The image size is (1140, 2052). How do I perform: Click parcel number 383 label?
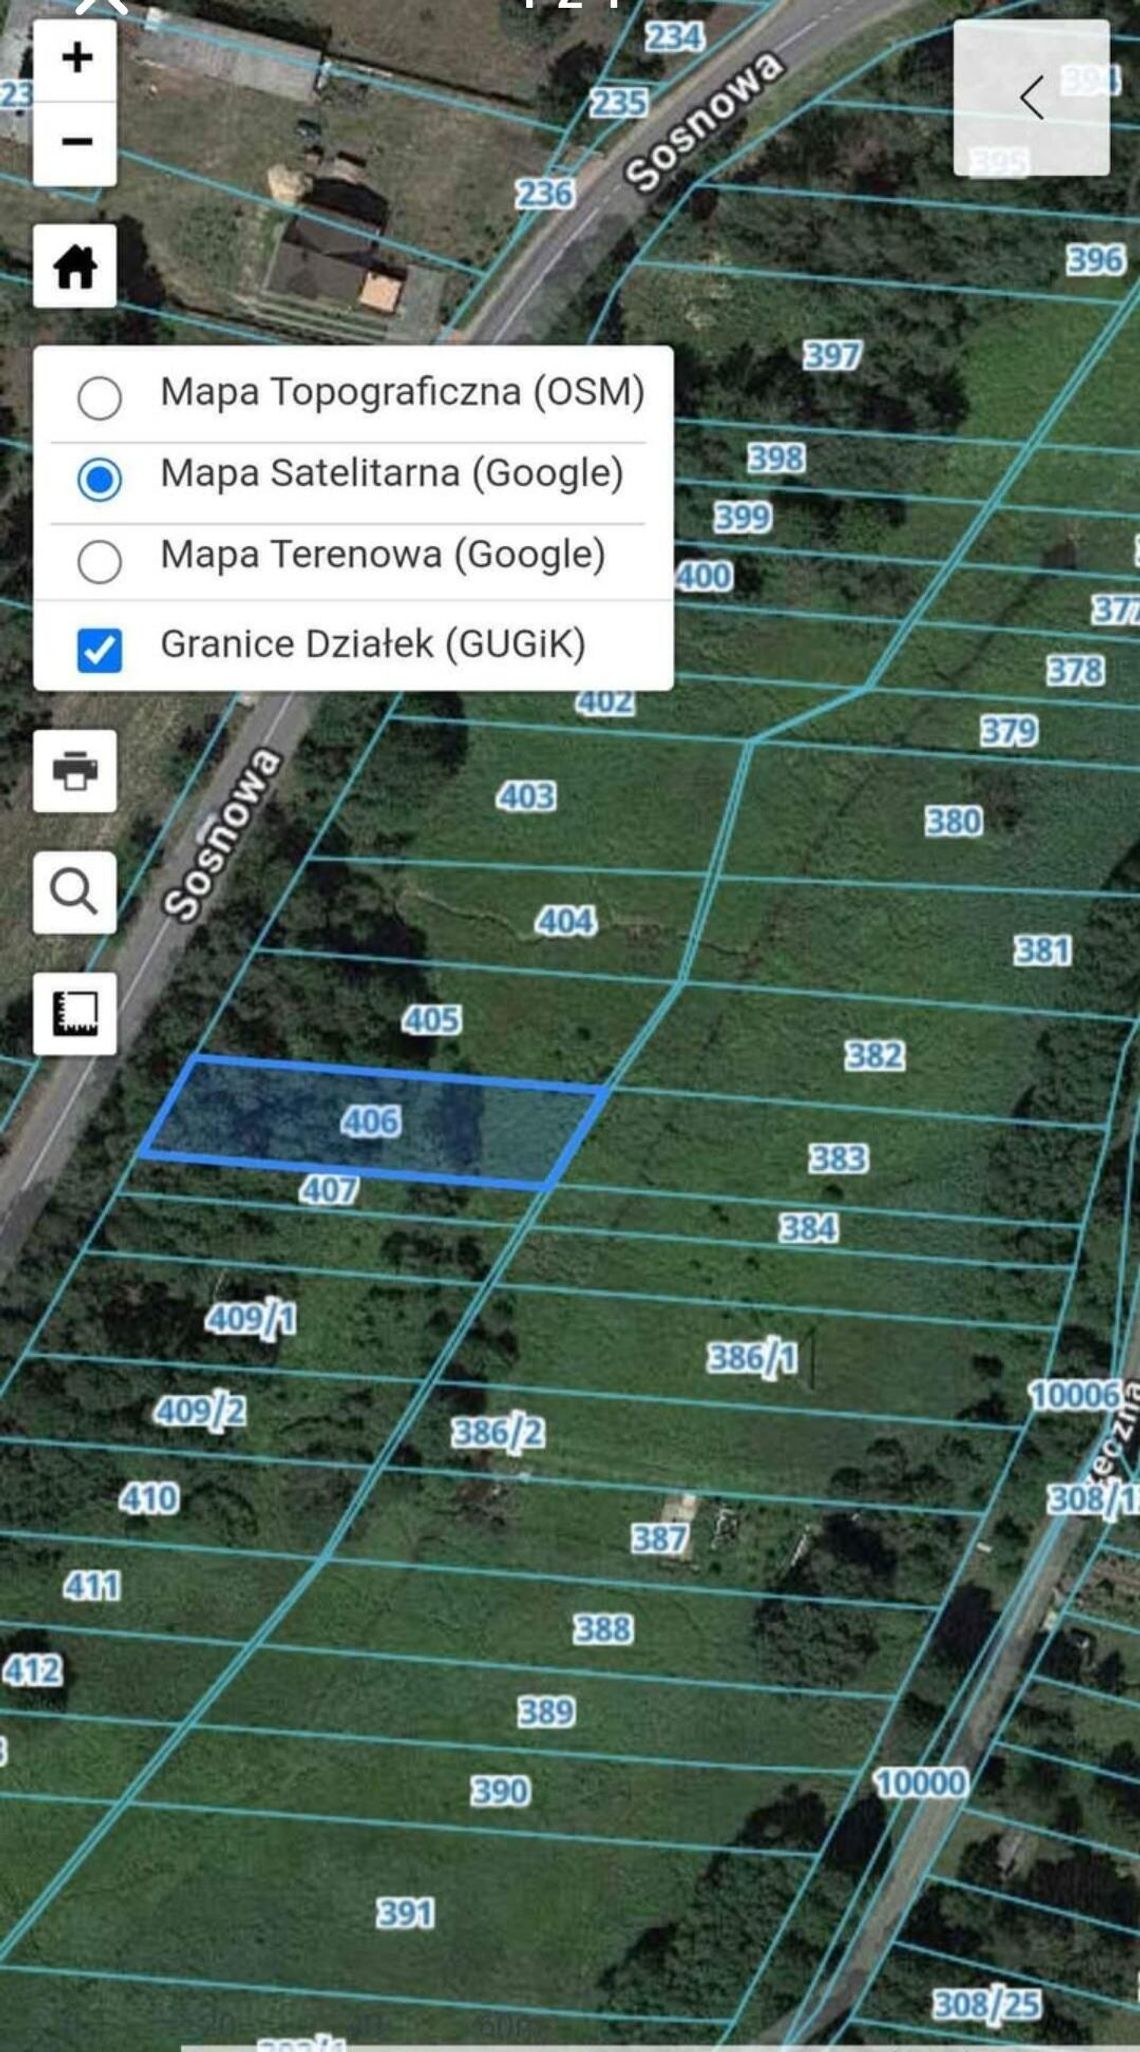(838, 1158)
